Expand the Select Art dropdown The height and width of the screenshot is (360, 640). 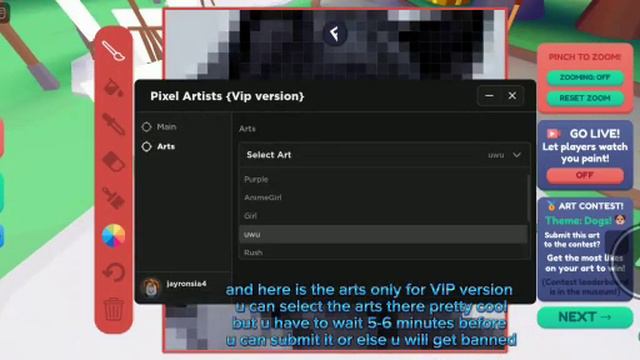(384, 155)
